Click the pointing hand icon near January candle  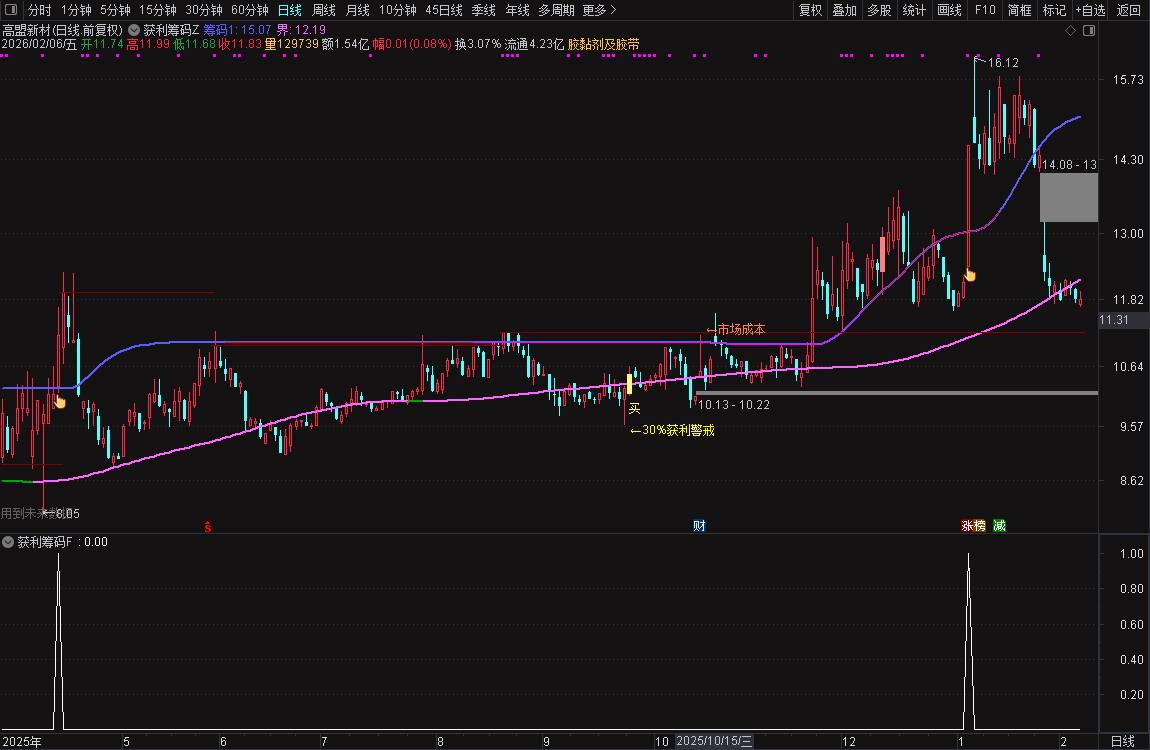pos(969,274)
